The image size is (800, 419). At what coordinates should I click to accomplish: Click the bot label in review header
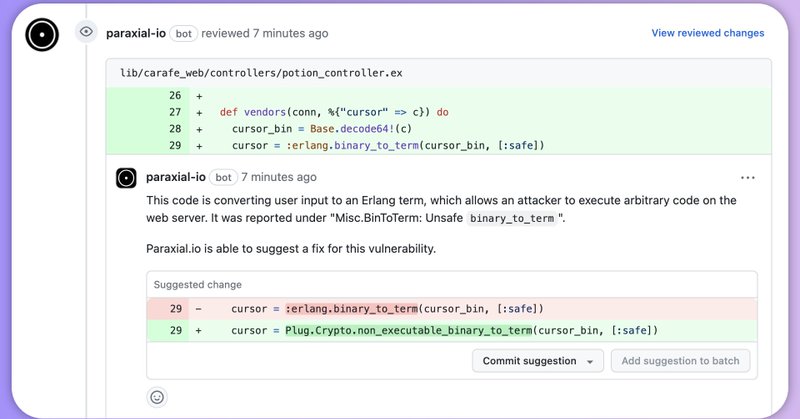184,34
